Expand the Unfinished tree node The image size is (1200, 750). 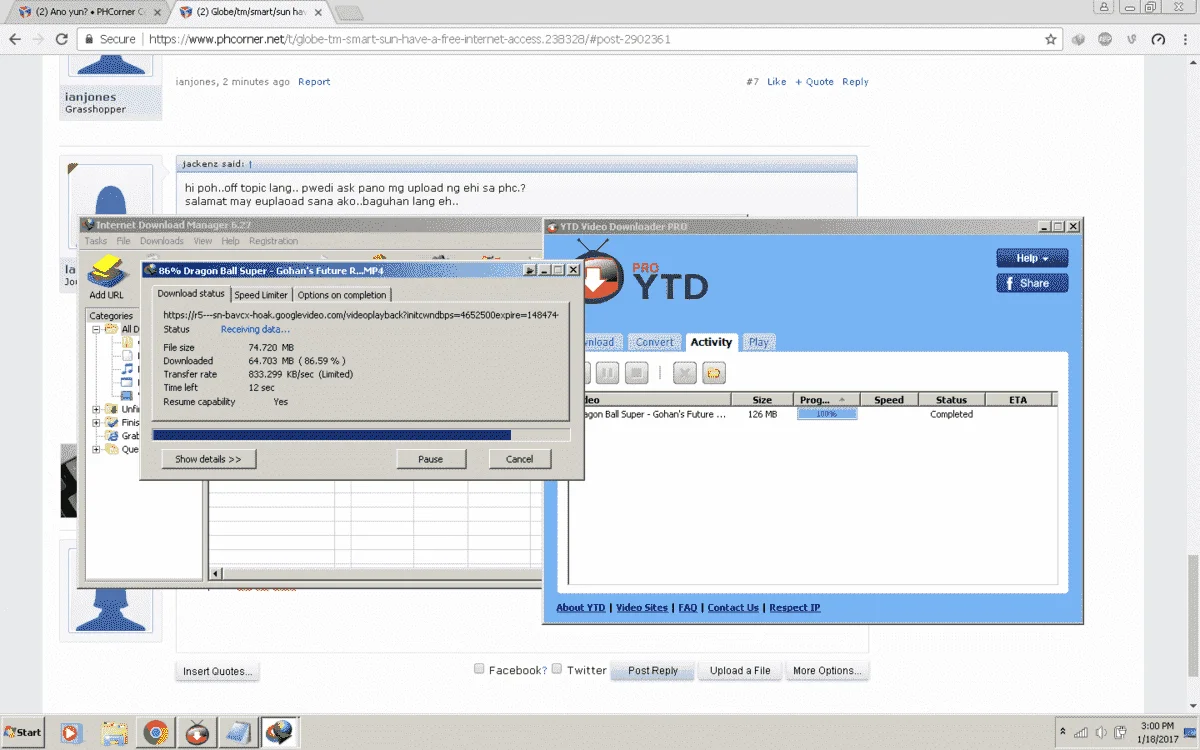click(97, 409)
